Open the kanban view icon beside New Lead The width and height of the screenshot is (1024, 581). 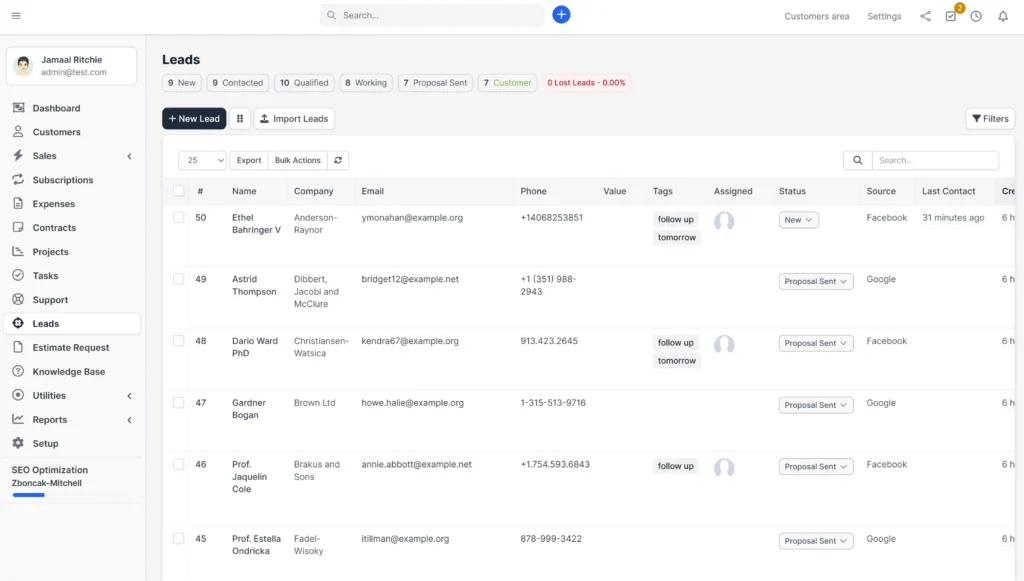click(x=239, y=118)
